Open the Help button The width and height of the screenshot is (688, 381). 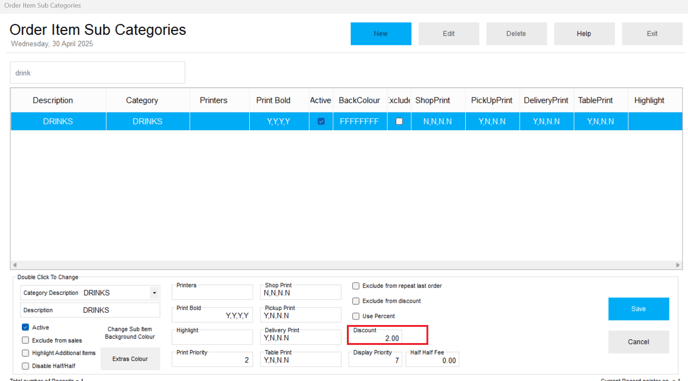(584, 34)
